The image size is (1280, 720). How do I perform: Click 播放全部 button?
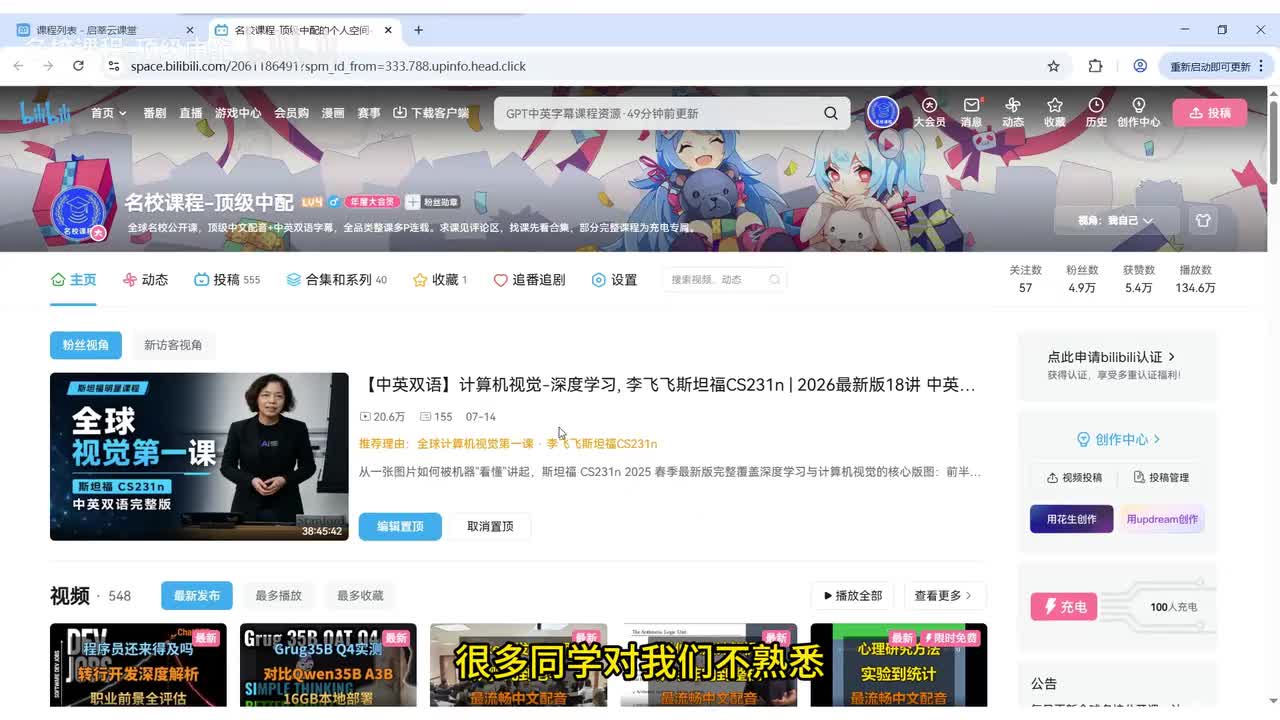[852, 596]
